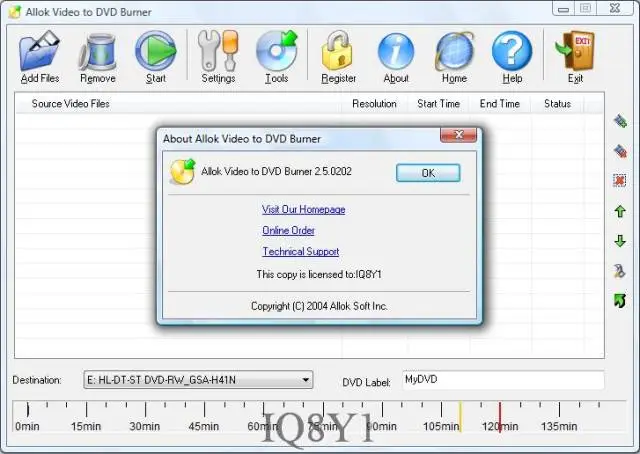
Task: Click the Resolution column header
Action: click(x=374, y=104)
